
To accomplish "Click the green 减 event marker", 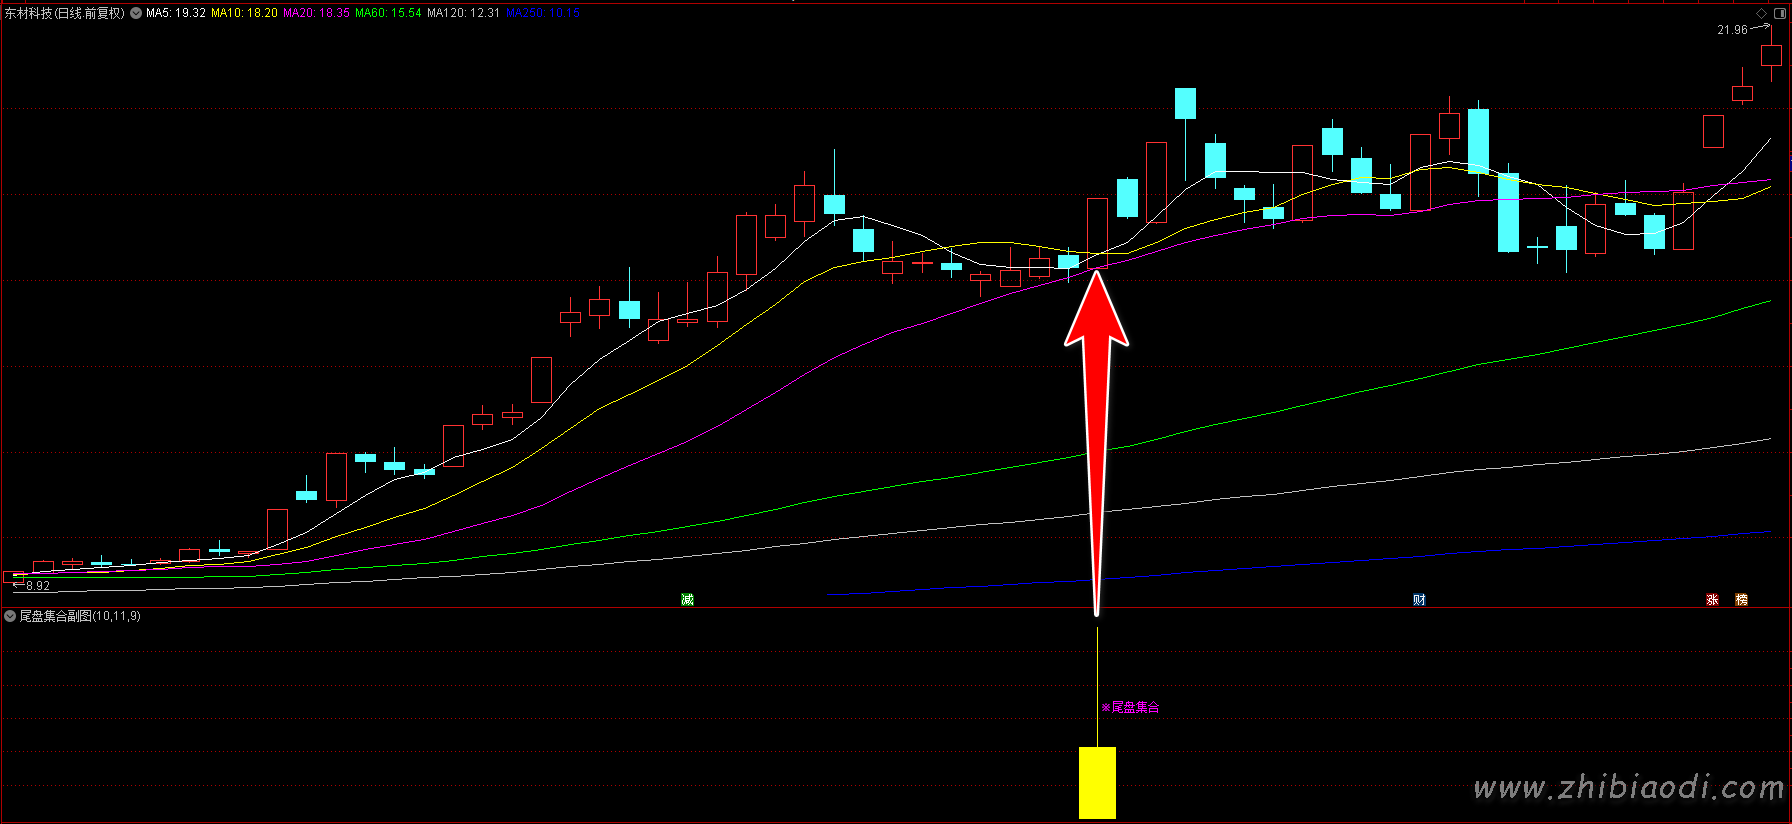I will pos(687,599).
